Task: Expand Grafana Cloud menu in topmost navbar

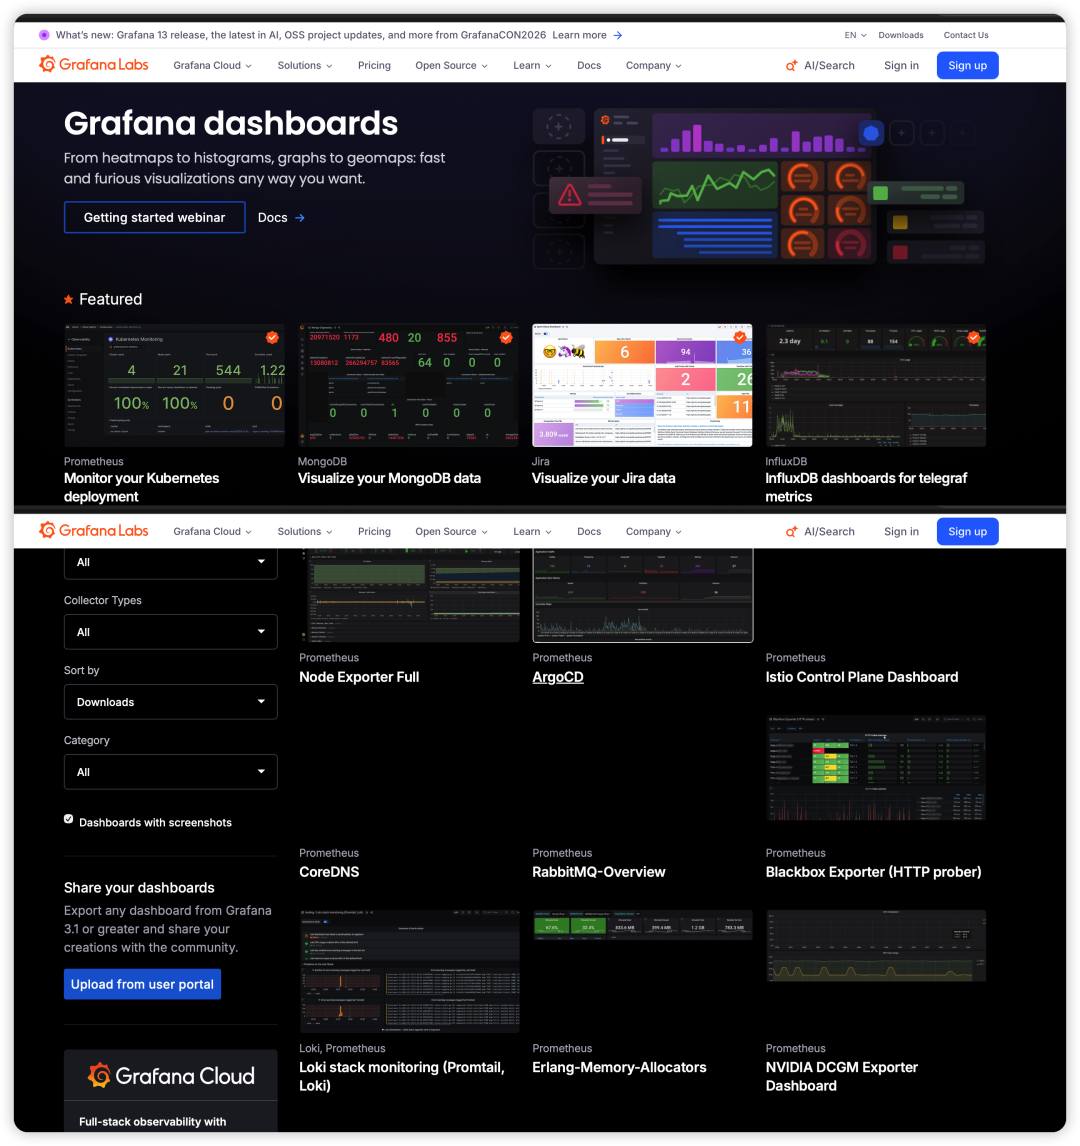Action: click(x=212, y=65)
